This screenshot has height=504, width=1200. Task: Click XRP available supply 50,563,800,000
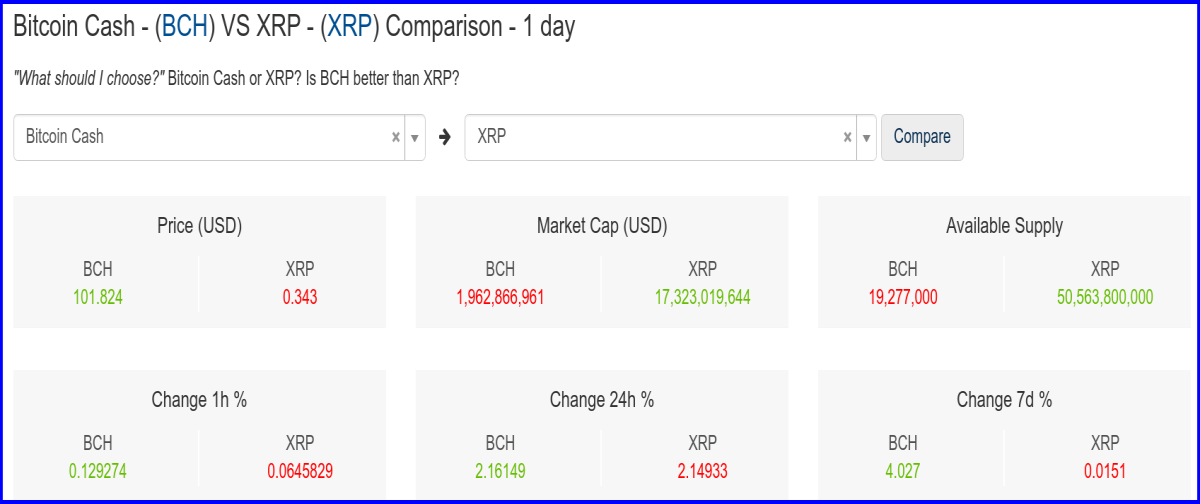point(1105,297)
